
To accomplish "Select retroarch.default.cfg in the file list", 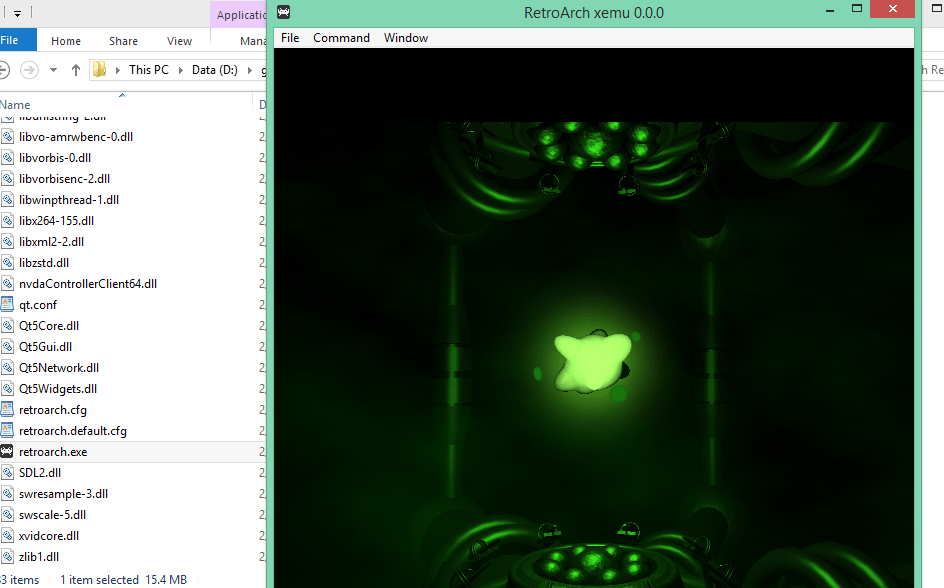I will coord(73,431).
